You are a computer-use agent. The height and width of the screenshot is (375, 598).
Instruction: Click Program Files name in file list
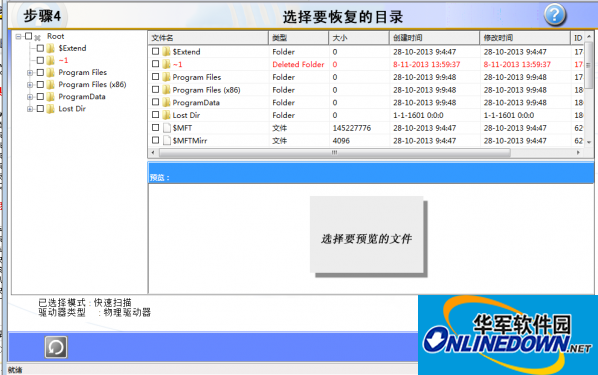(197, 77)
